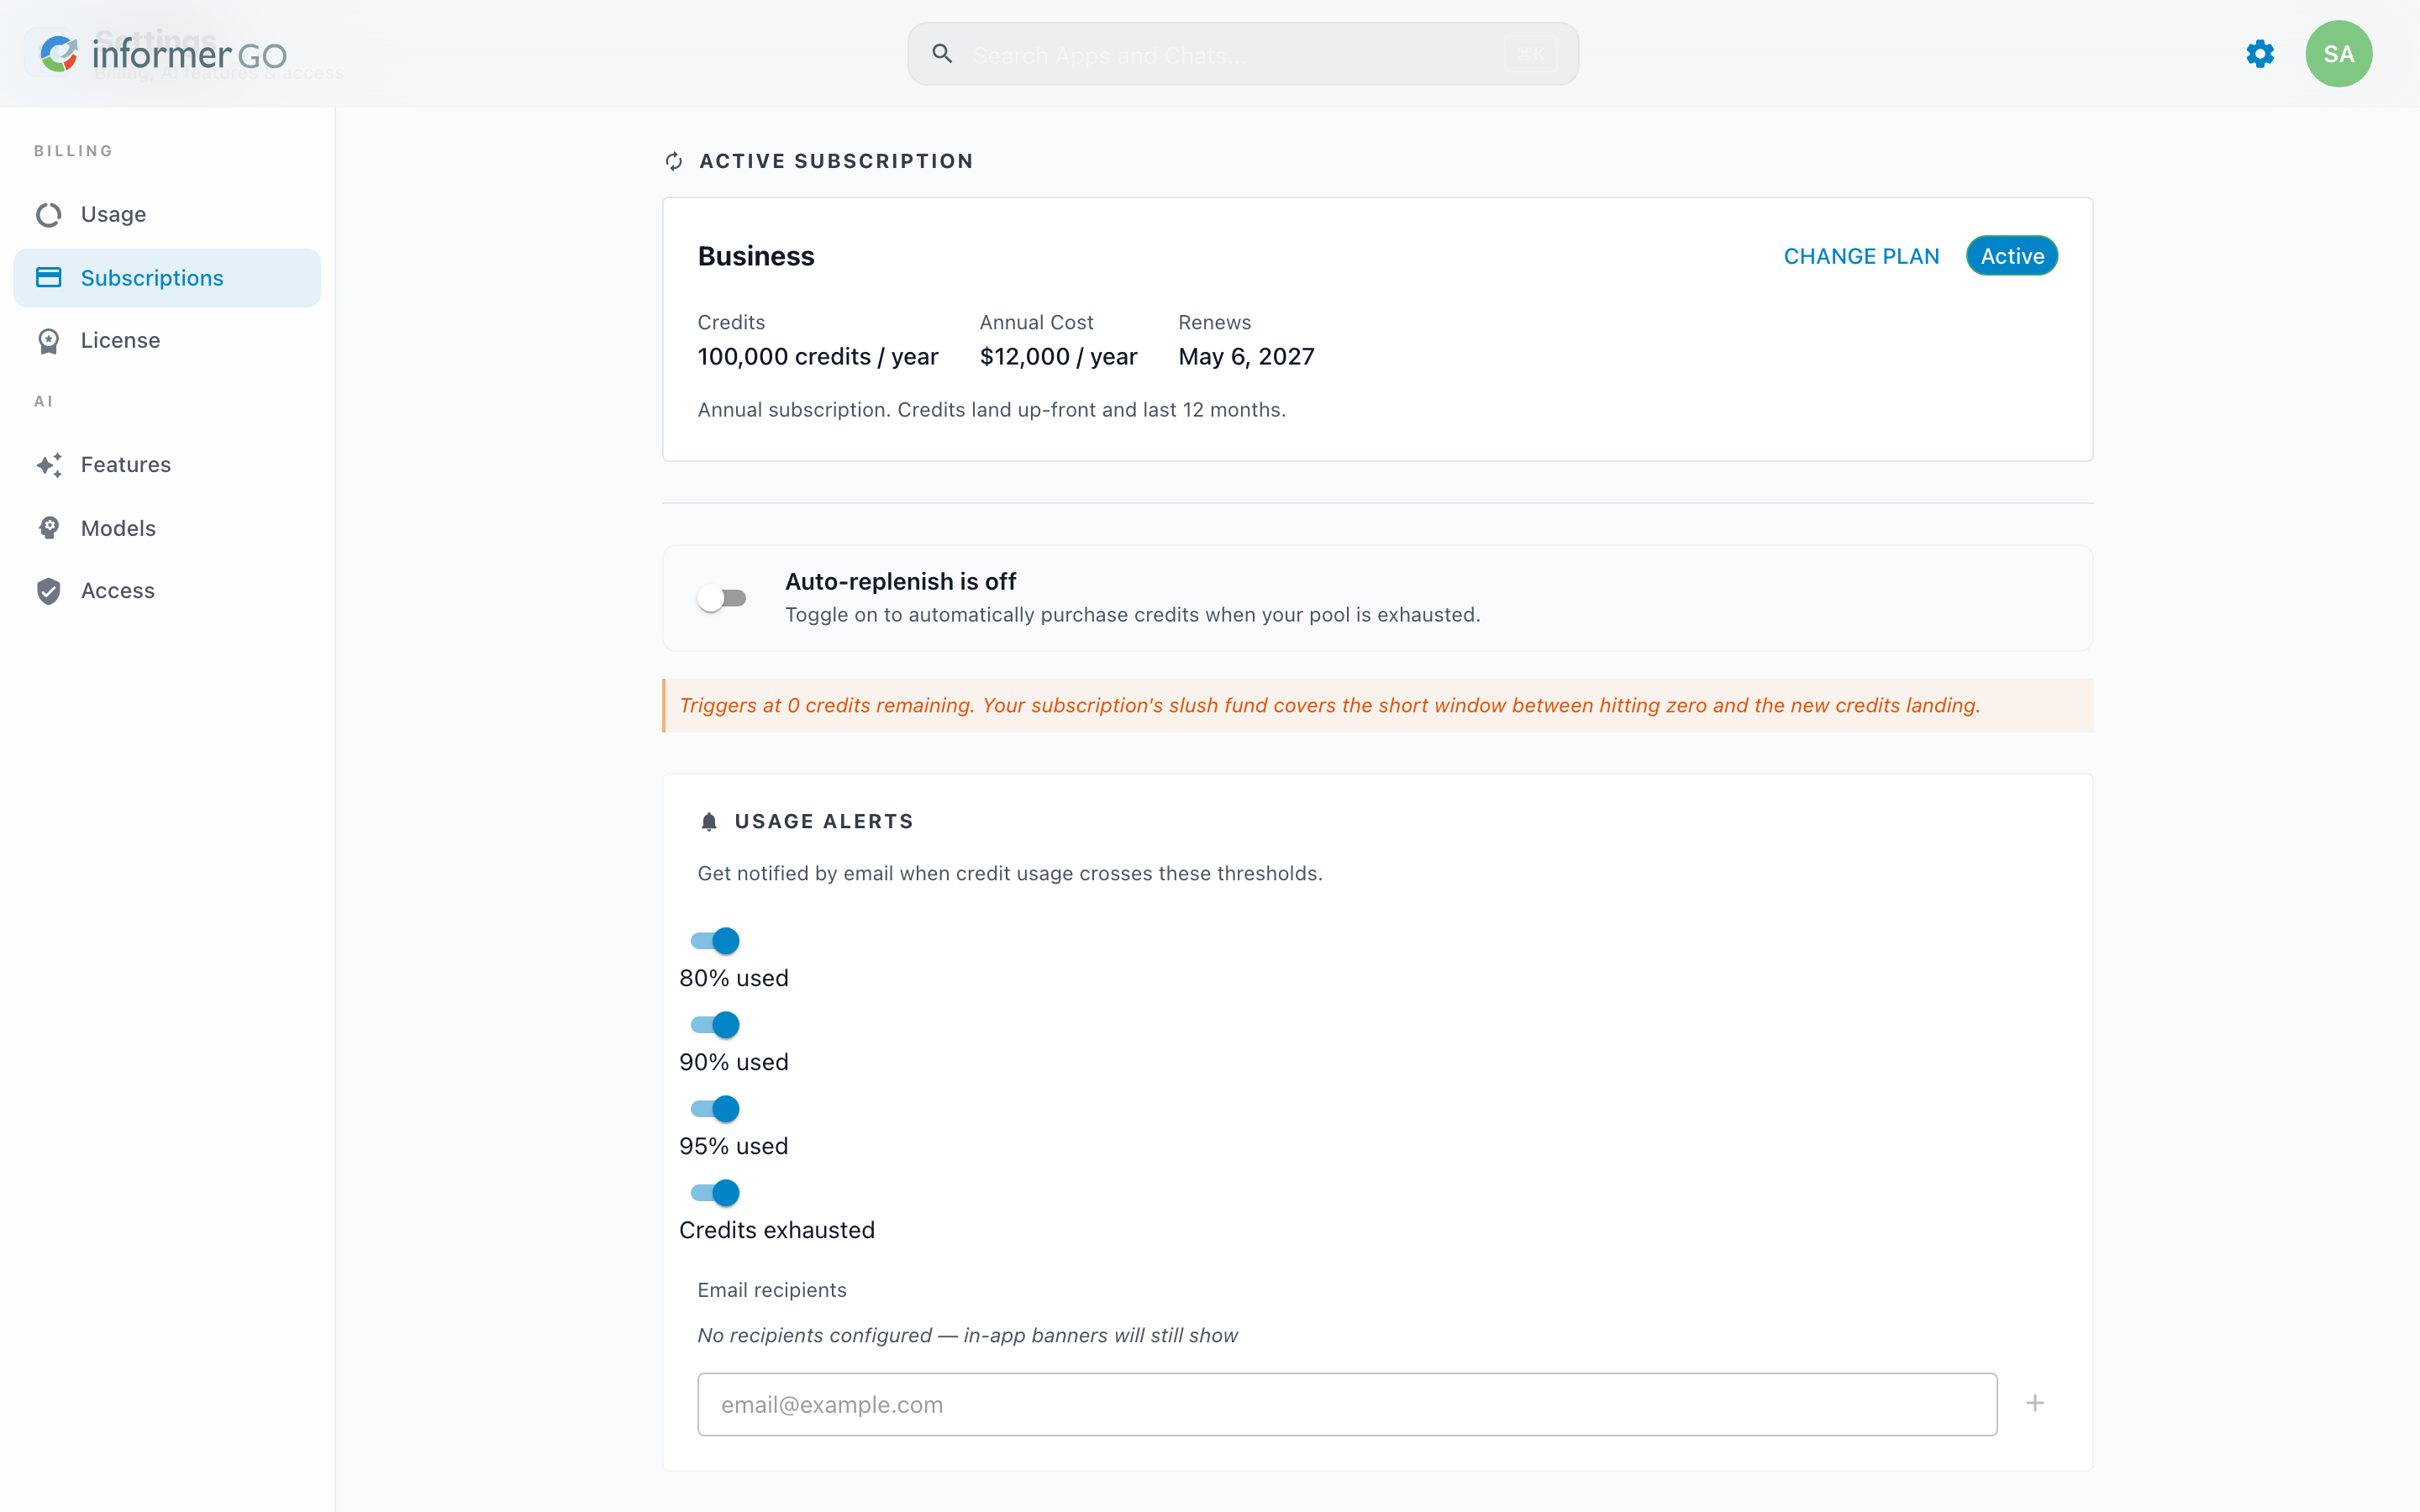2420x1512 pixels.
Task: Click the 'Annual Cost' label
Action: pyautogui.click(x=1036, y=322)
